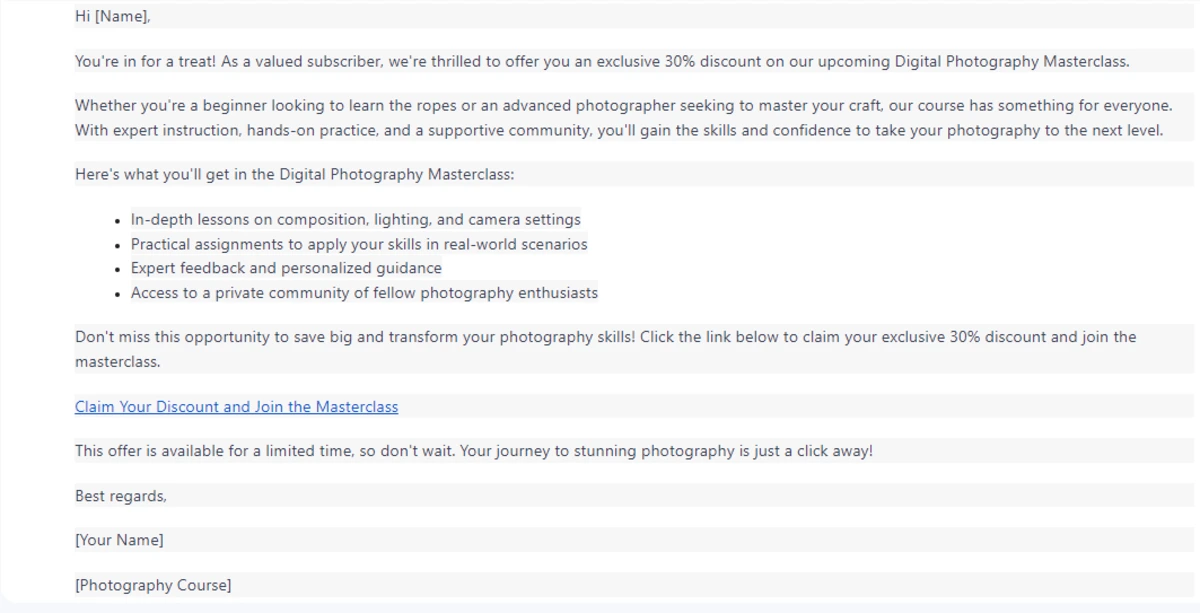
Task: Click the 'Best regards,' closing line
Action: pyautogui.click(x=121, y=496)
